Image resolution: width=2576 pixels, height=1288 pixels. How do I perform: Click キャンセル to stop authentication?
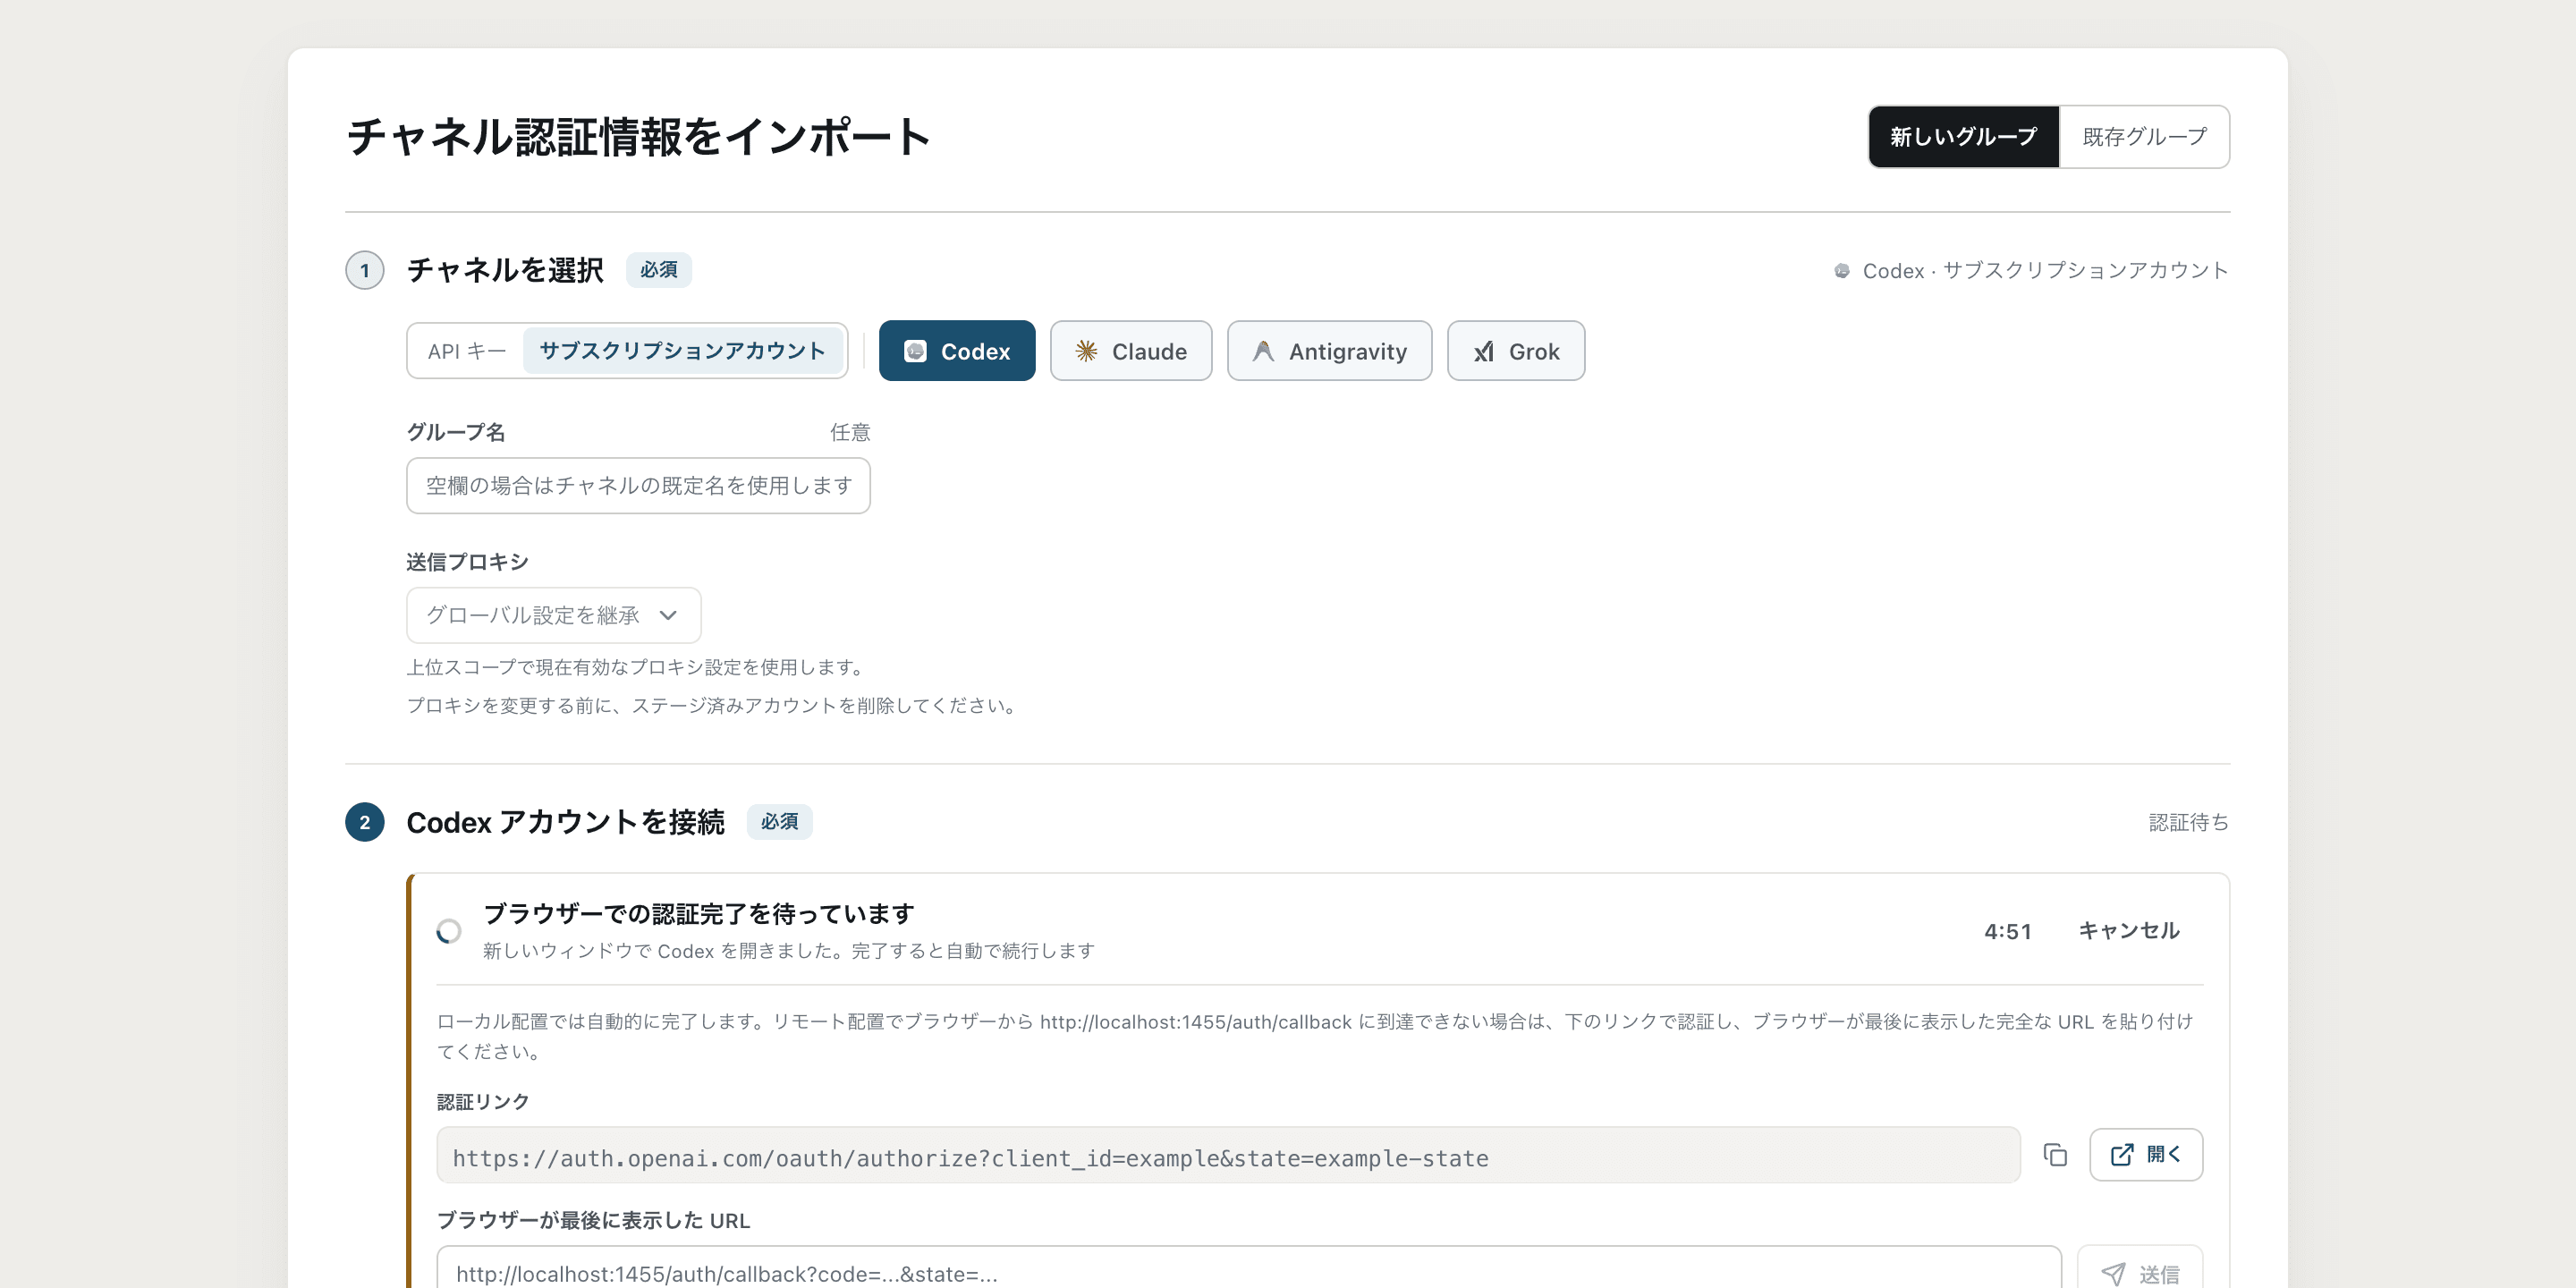coord(2129,931)
